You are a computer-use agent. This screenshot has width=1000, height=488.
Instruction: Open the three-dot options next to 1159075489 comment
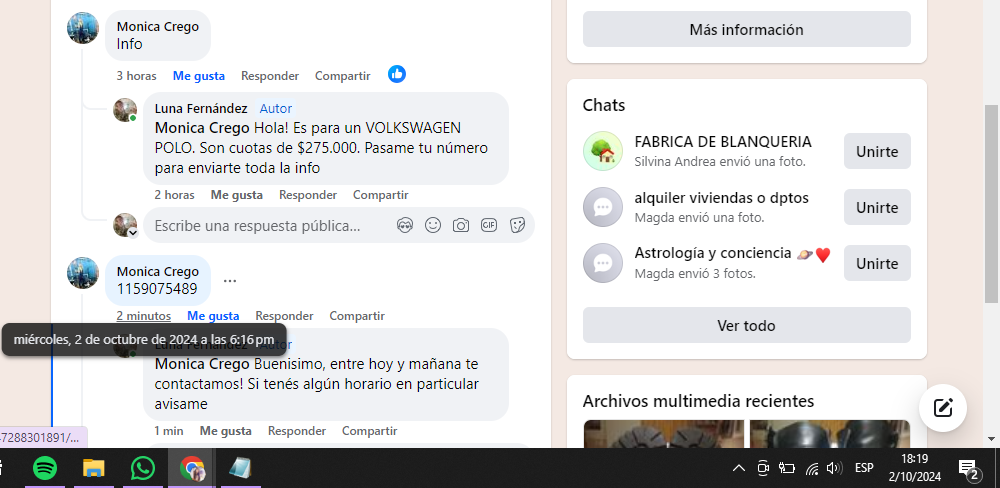(x=230, y=281)
